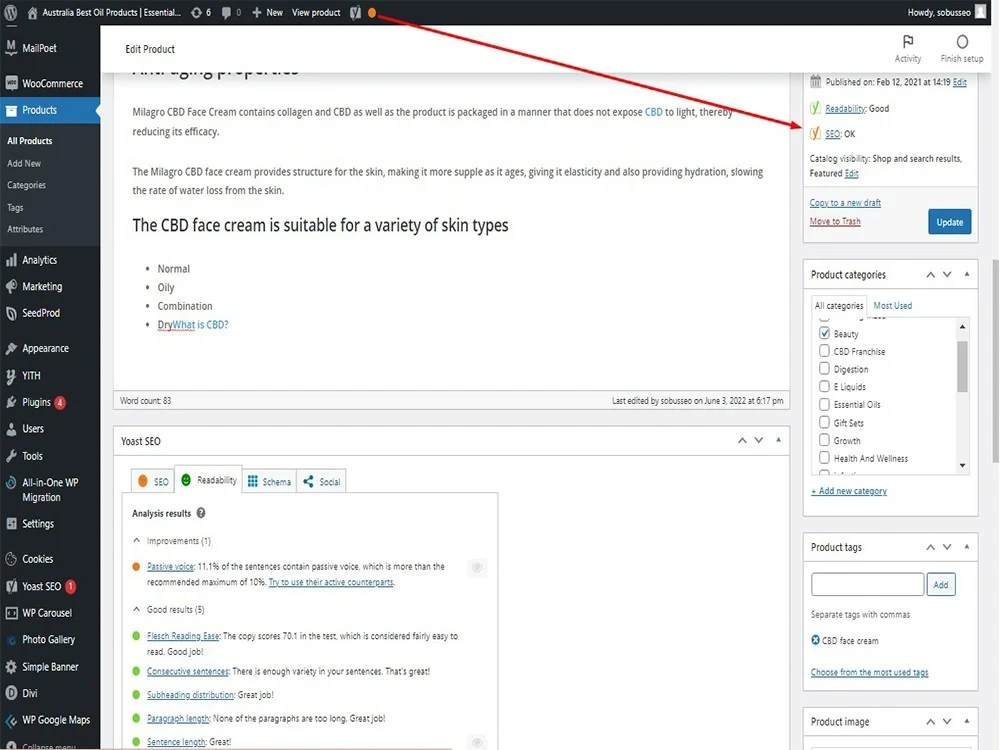Check the Growth category
Image resolution: width=1000 pixels, height=750 pixels.
coord(824,440)
